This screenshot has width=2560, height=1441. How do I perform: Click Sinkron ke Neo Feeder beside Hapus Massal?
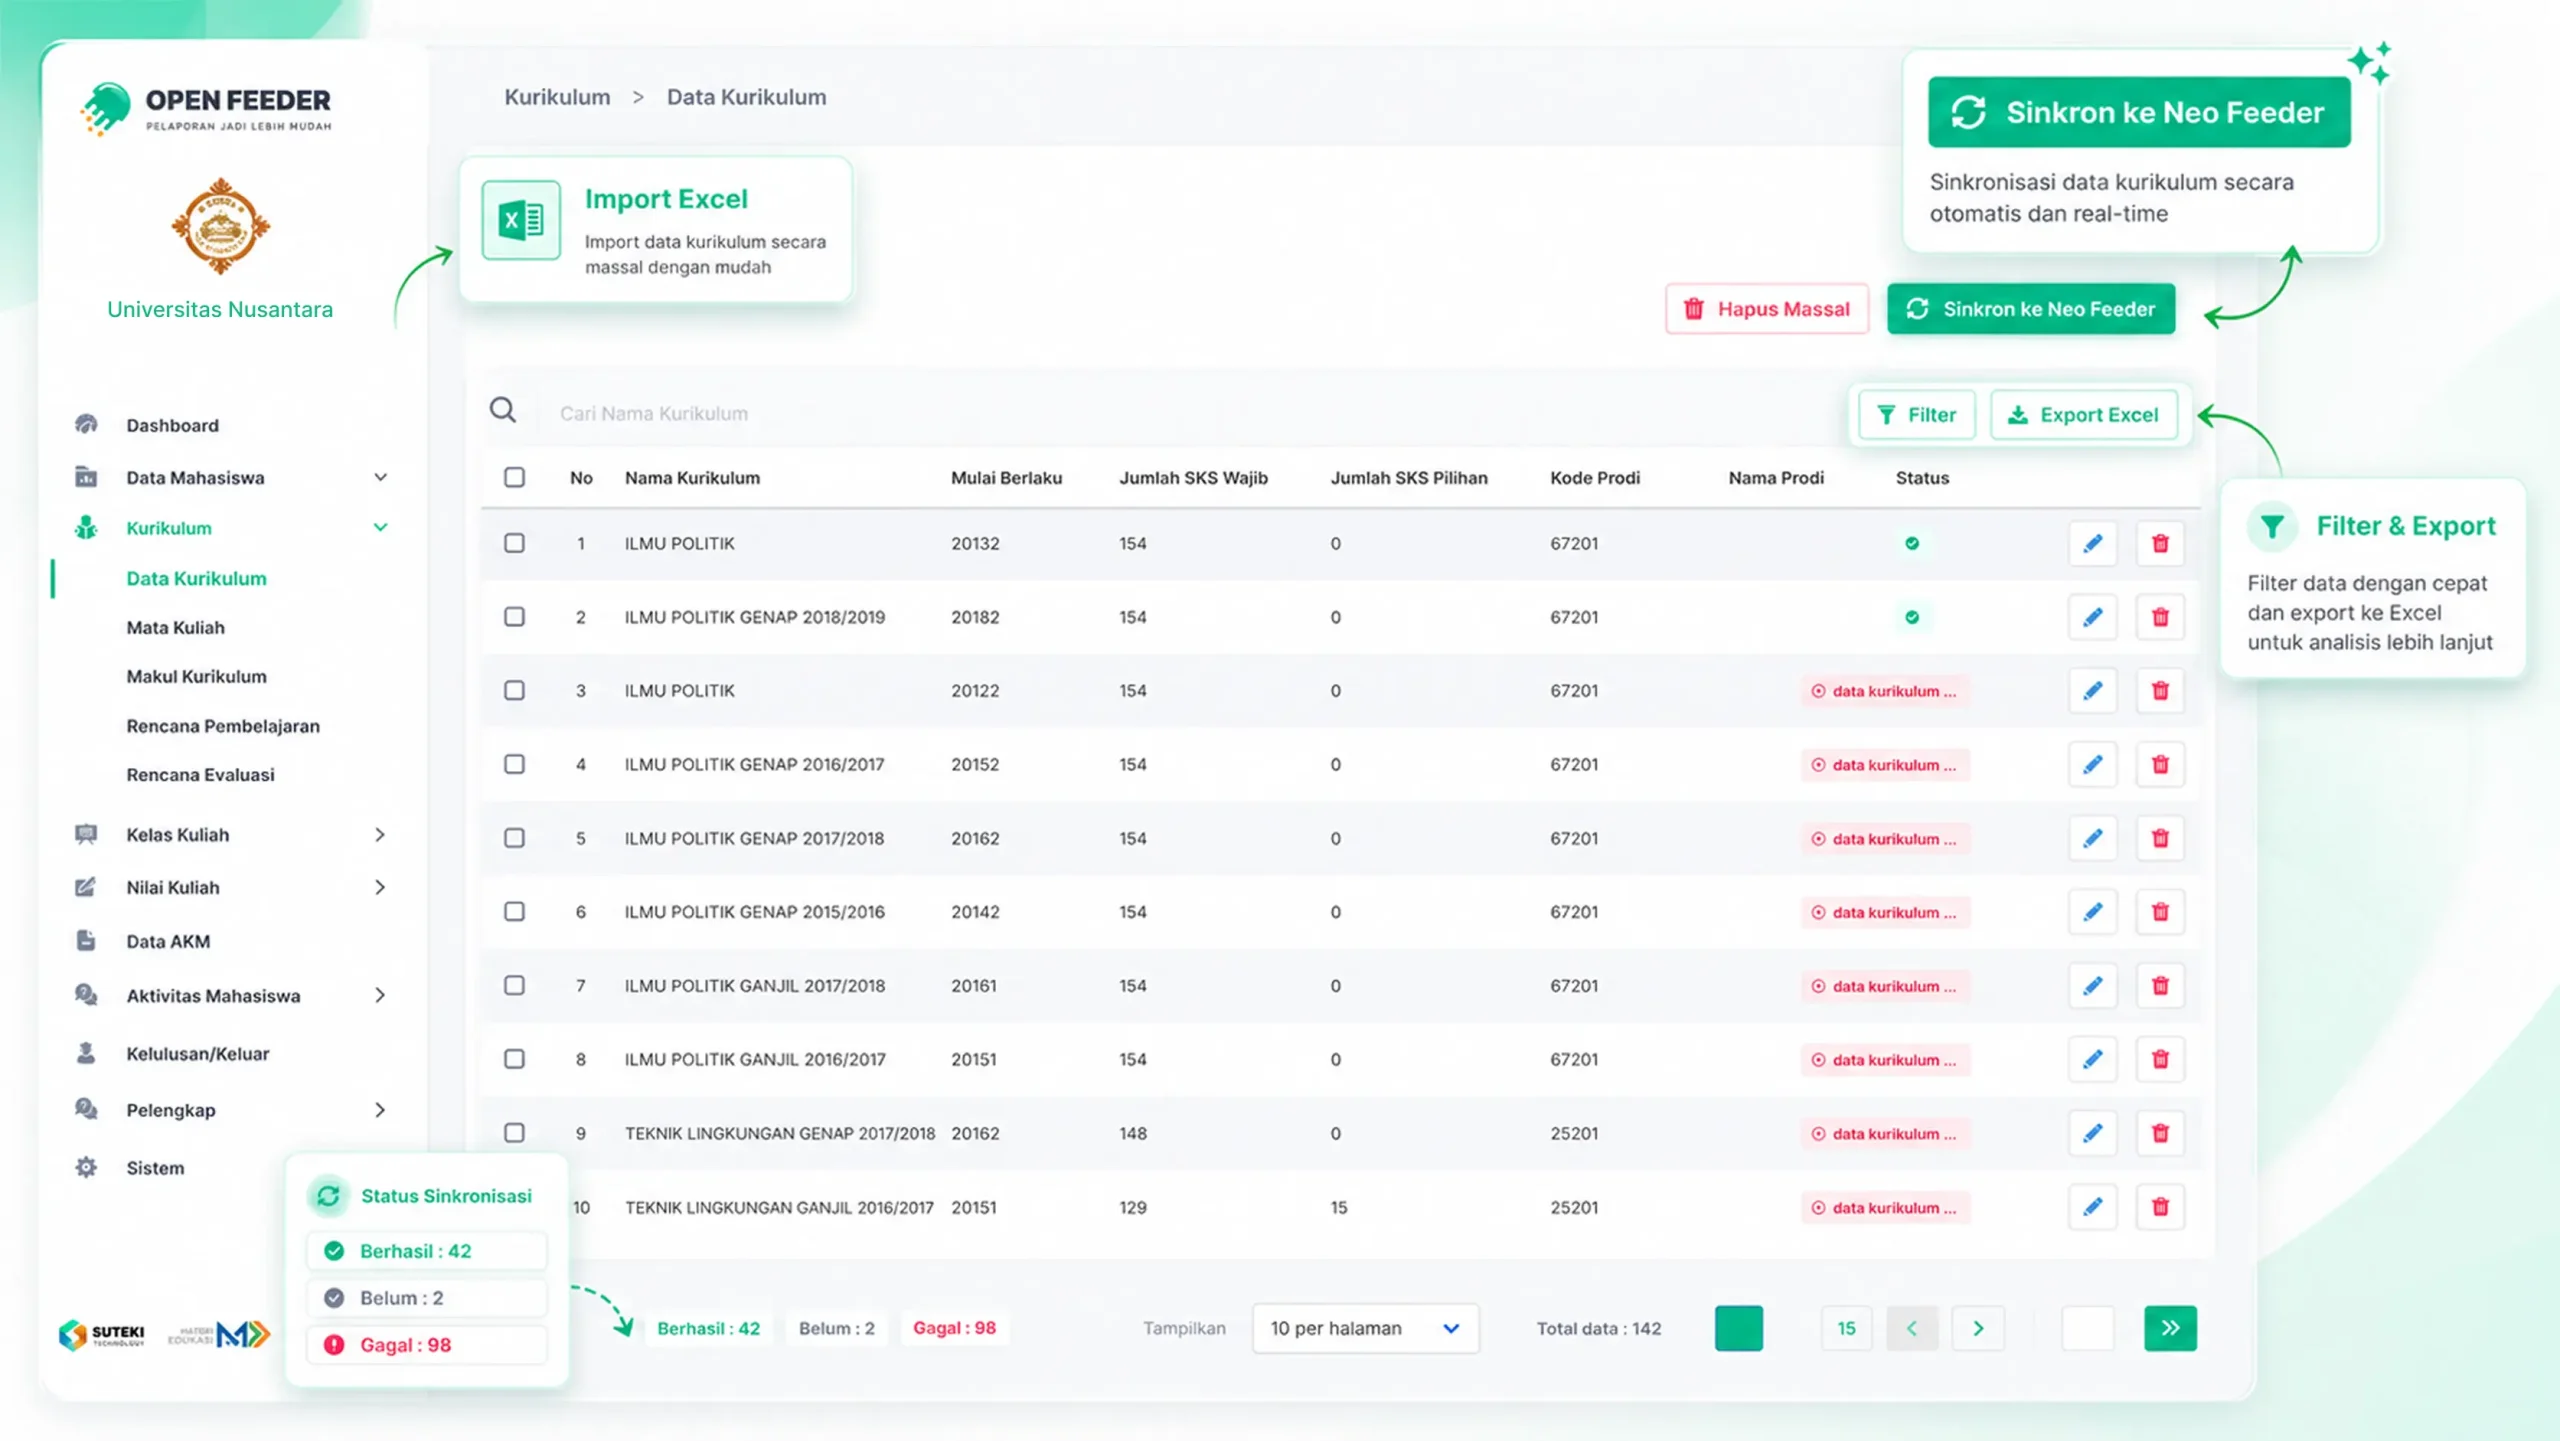pyautogui.click(x=2031, y=309)
